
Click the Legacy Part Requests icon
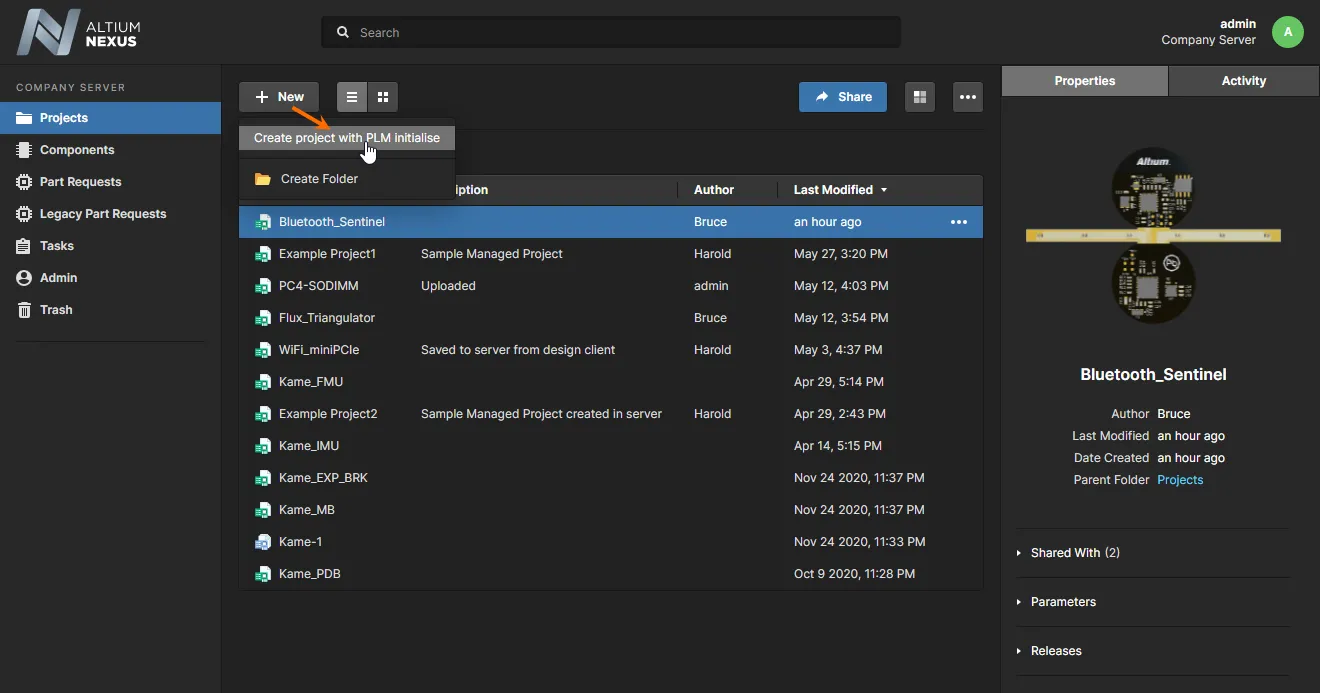pyautogui.click(x=24, y=214)
